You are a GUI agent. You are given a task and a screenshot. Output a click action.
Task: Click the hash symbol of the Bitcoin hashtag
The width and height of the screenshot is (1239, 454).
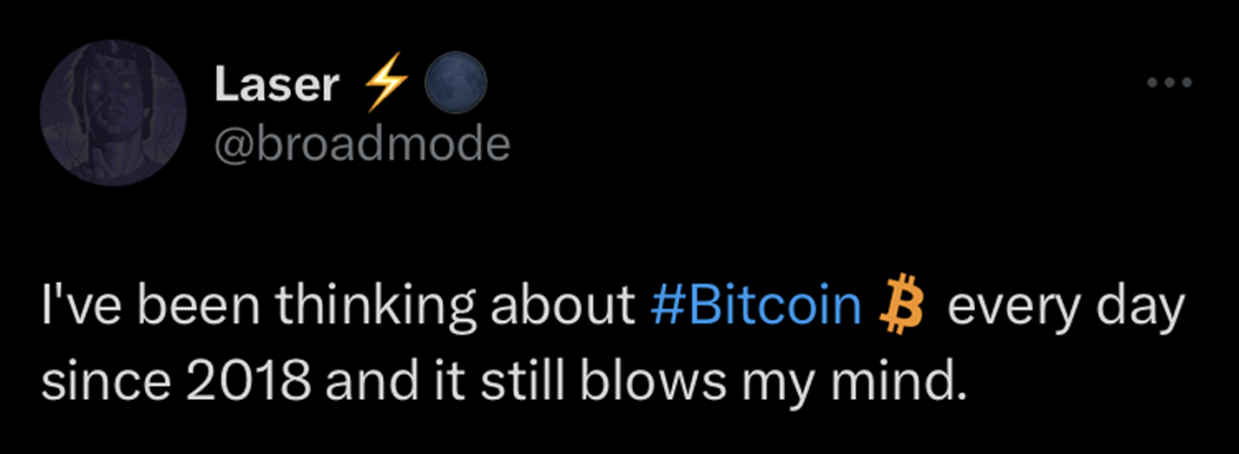pos(665,308)
